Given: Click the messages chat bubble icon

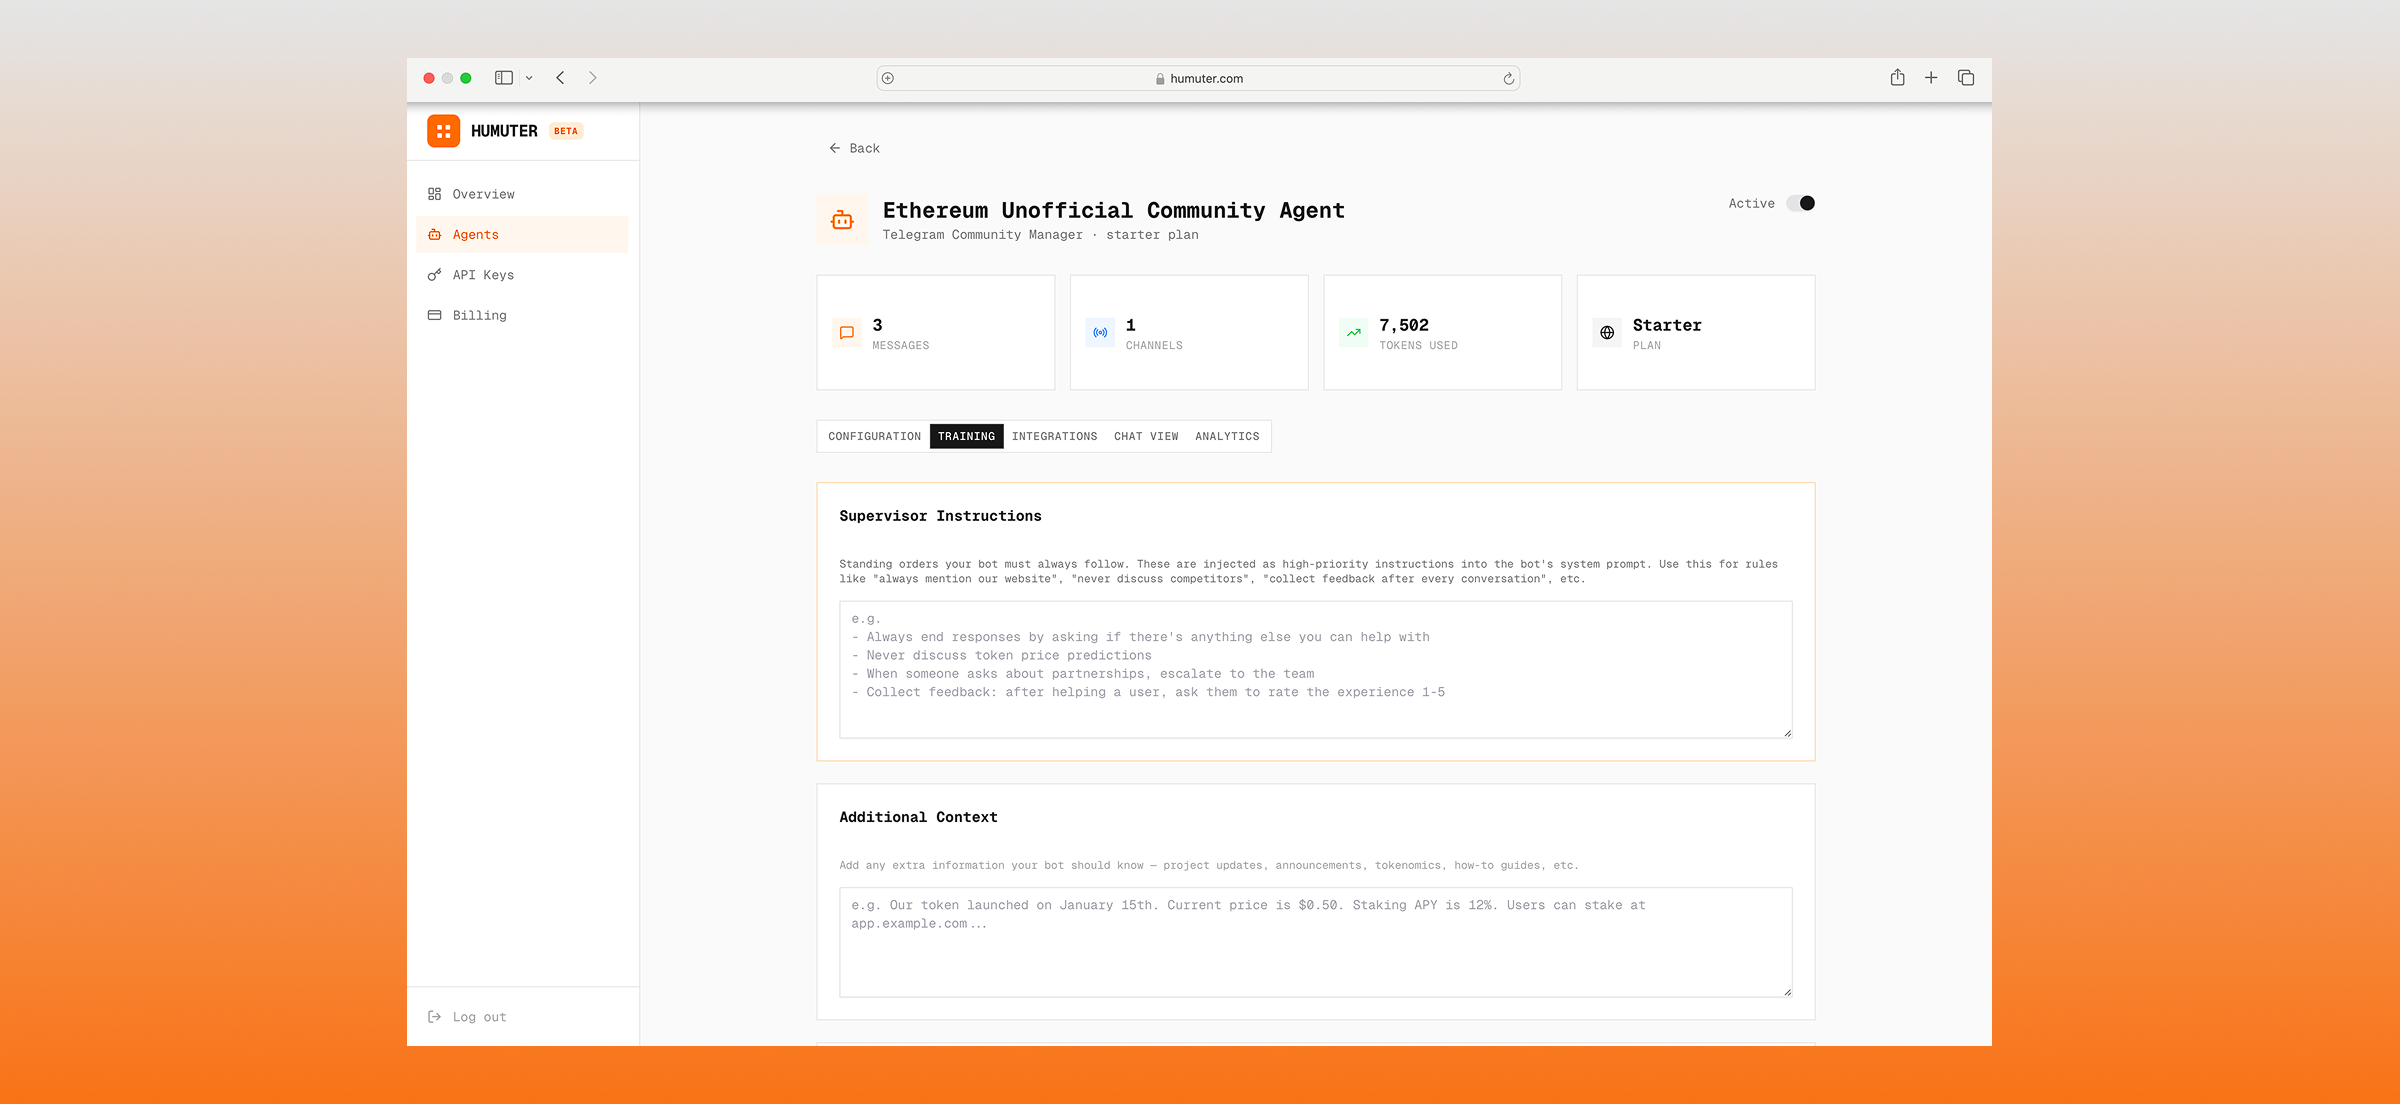Looking at the screenshot, I should pyautogui.click(x=846, y=333).
